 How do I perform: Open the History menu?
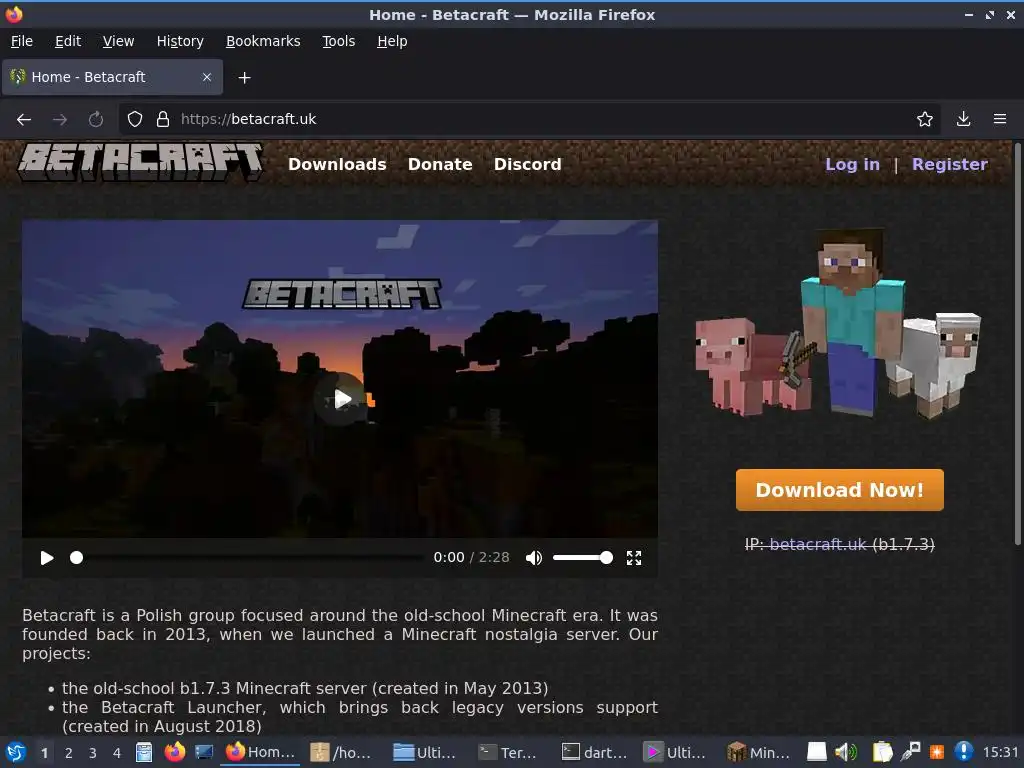click(x=180, y=41)
